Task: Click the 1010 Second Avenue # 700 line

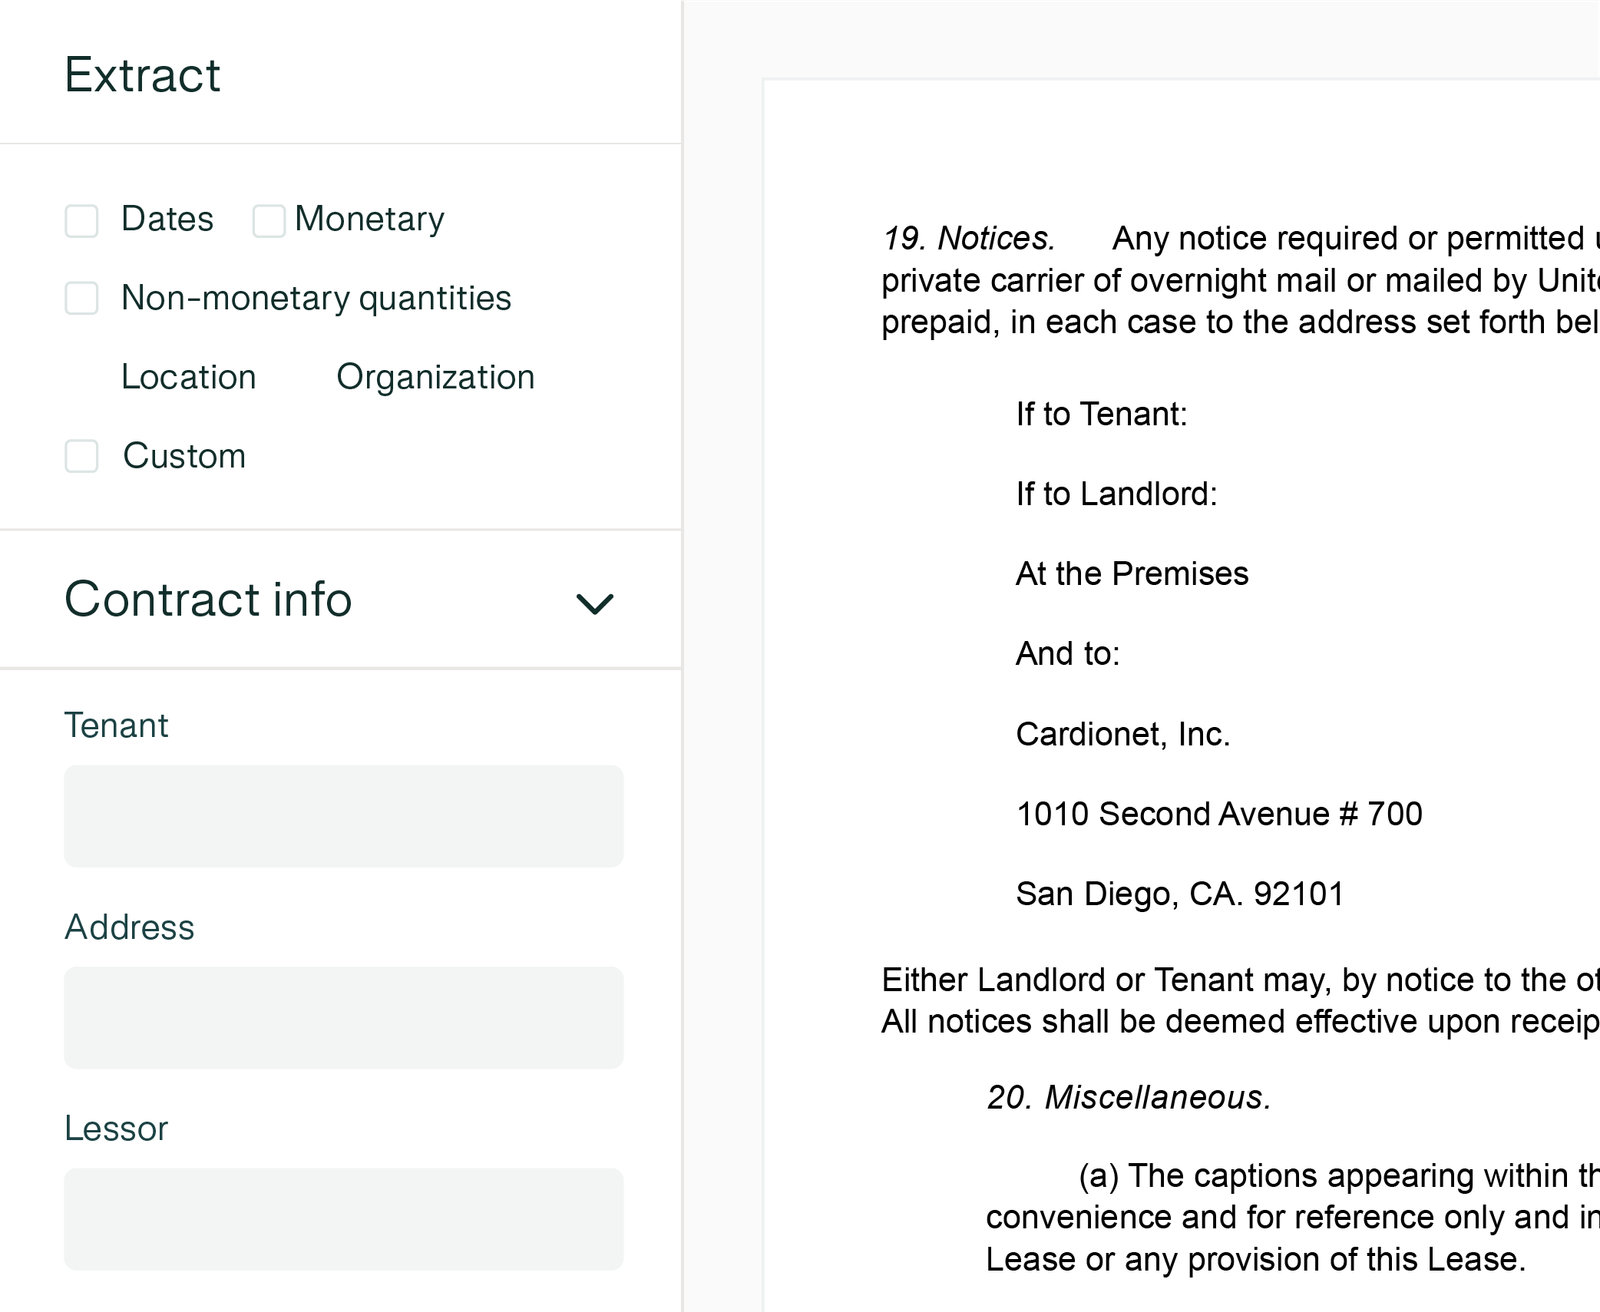Action: (1218, 814)
